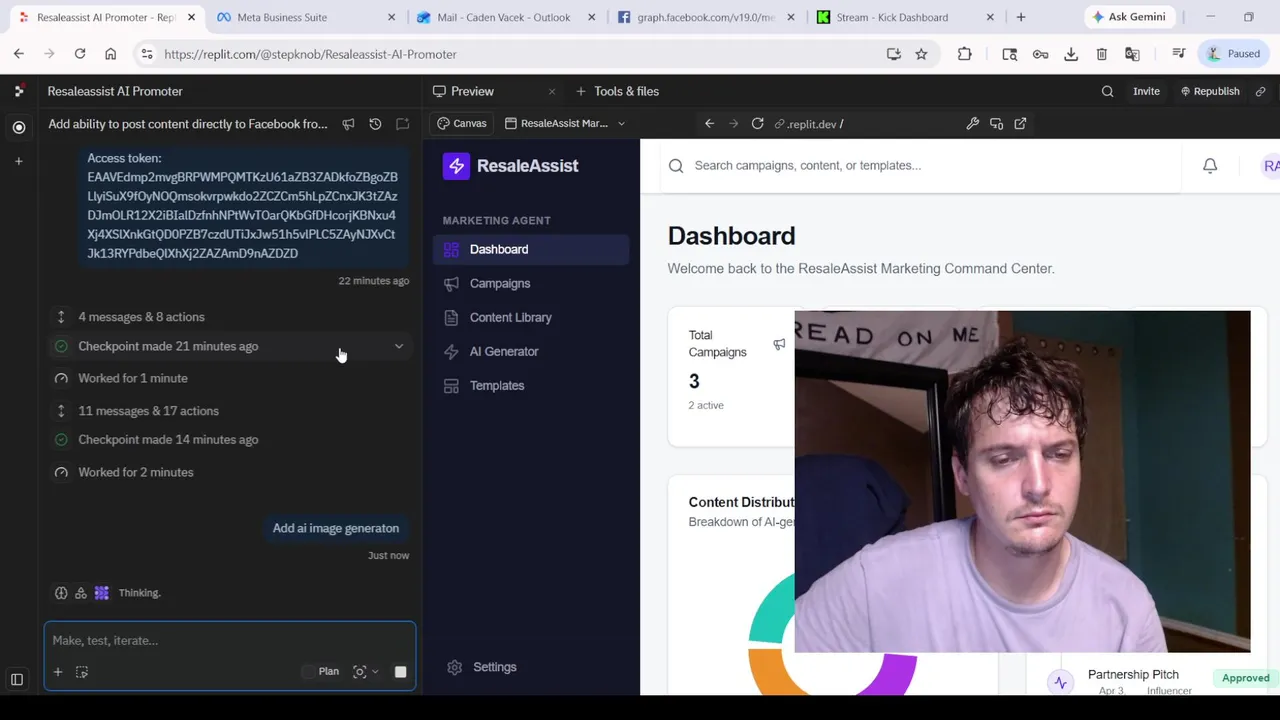Click the device preview icon in preview bar
1280x720 pixels.
pos(996,124)
